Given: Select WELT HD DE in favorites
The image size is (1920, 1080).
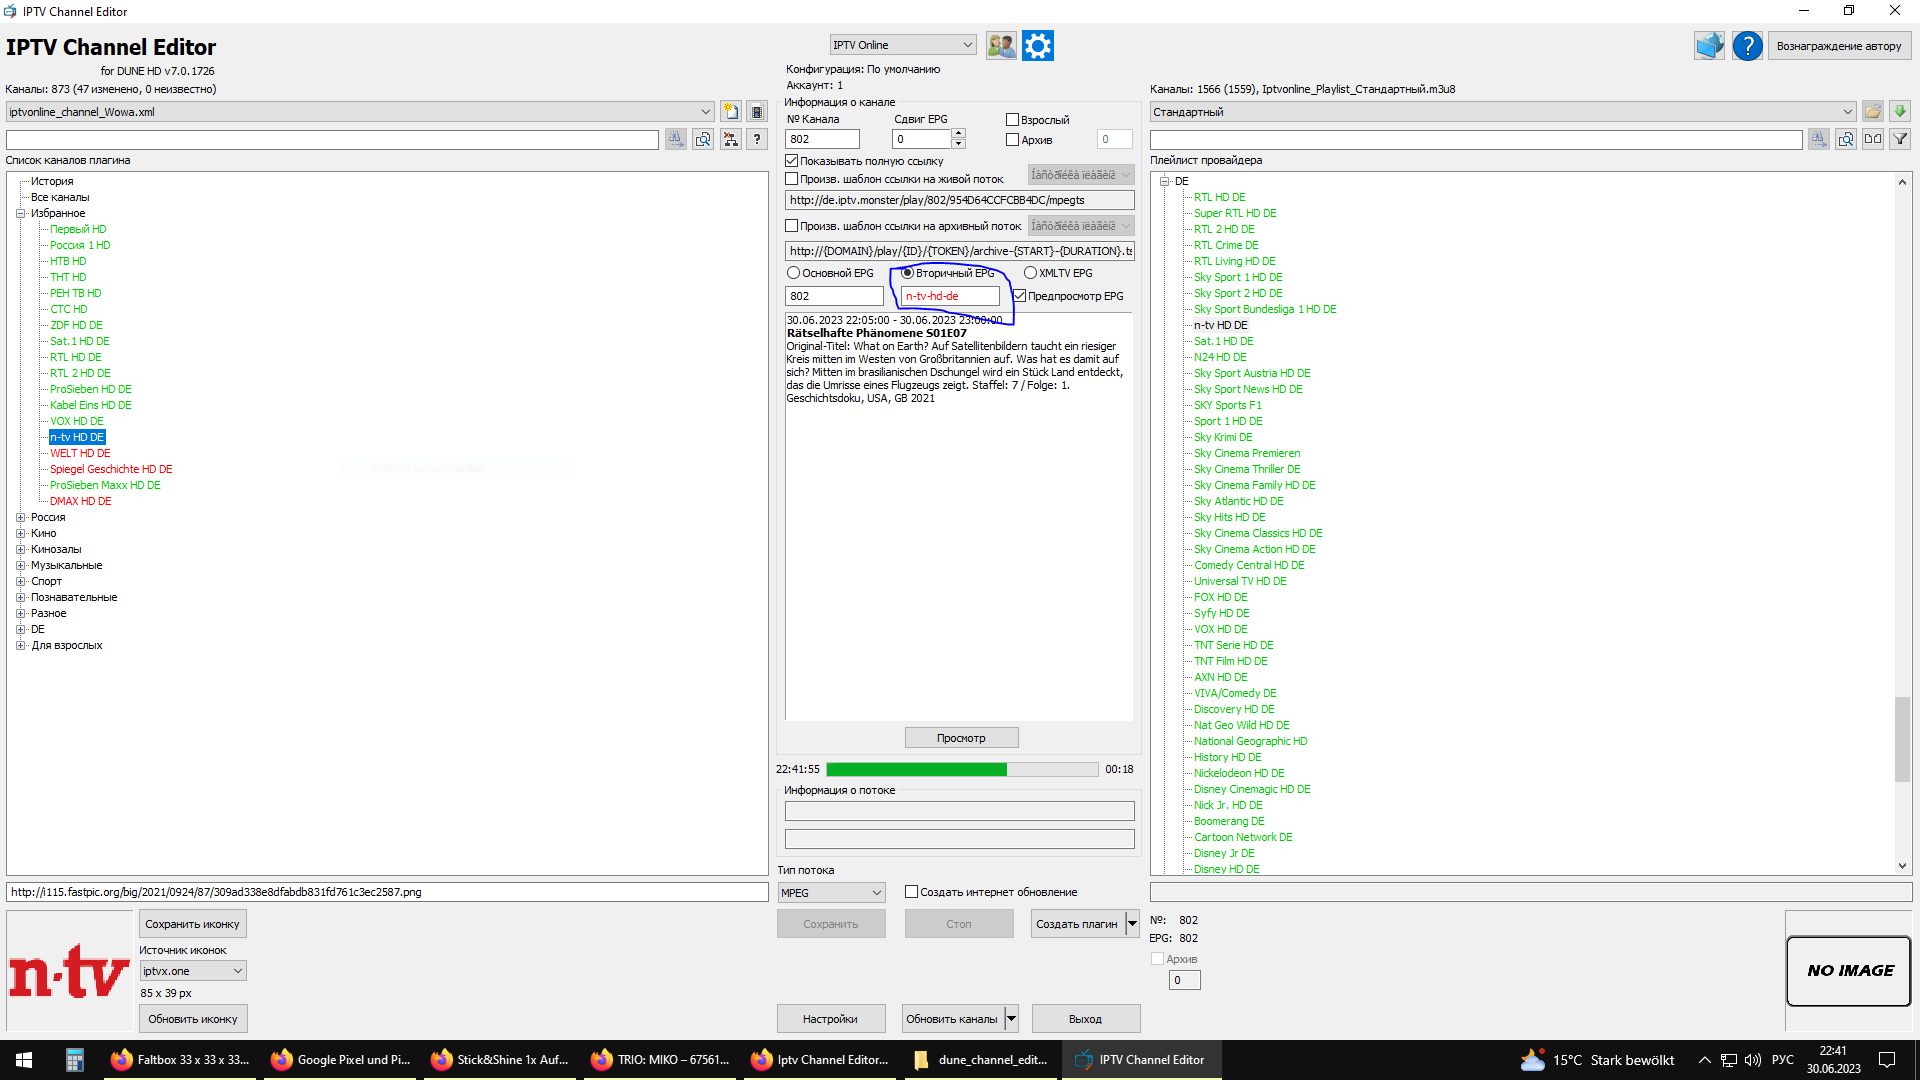Looking at the screenshot, I should click(x=80, y=453).
